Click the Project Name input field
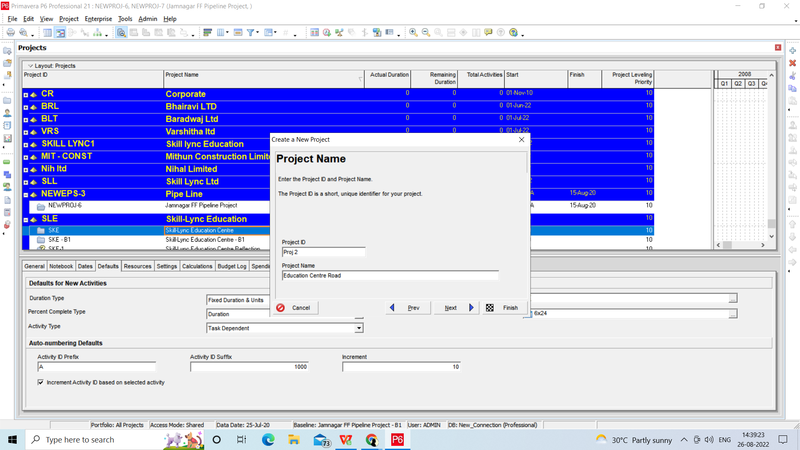 390,276
